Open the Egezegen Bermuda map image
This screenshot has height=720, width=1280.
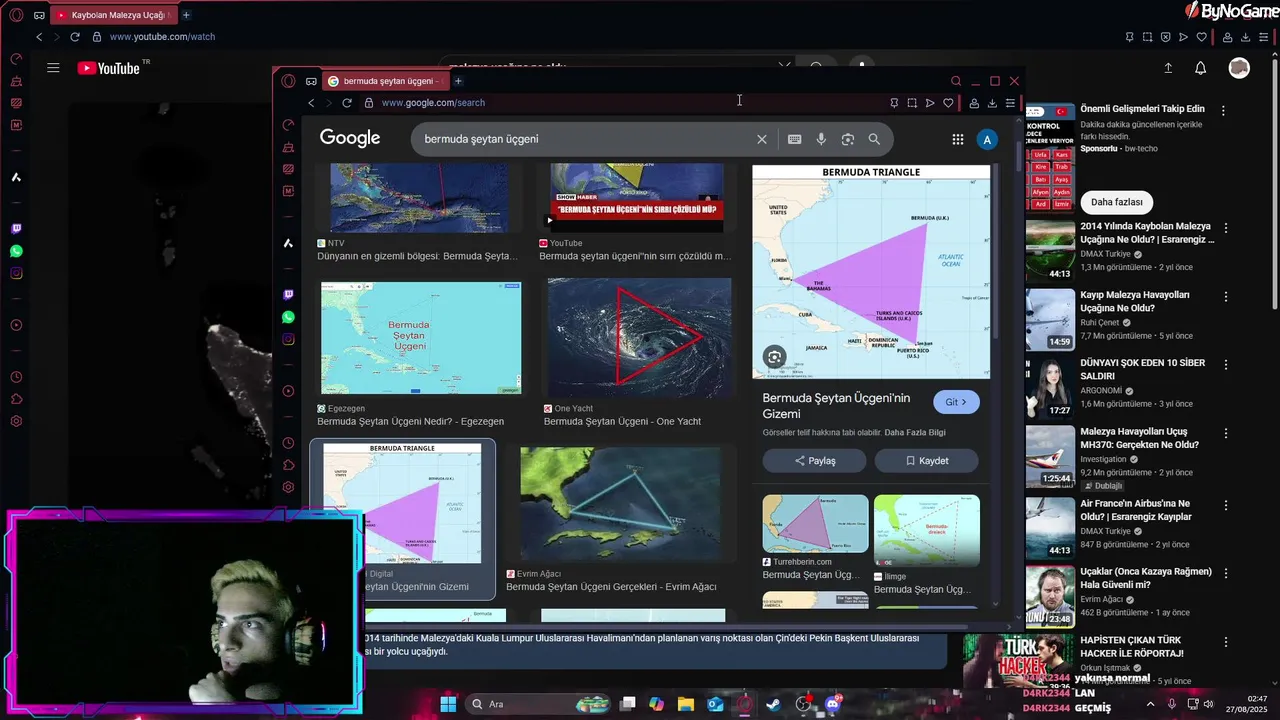(421, 338)
